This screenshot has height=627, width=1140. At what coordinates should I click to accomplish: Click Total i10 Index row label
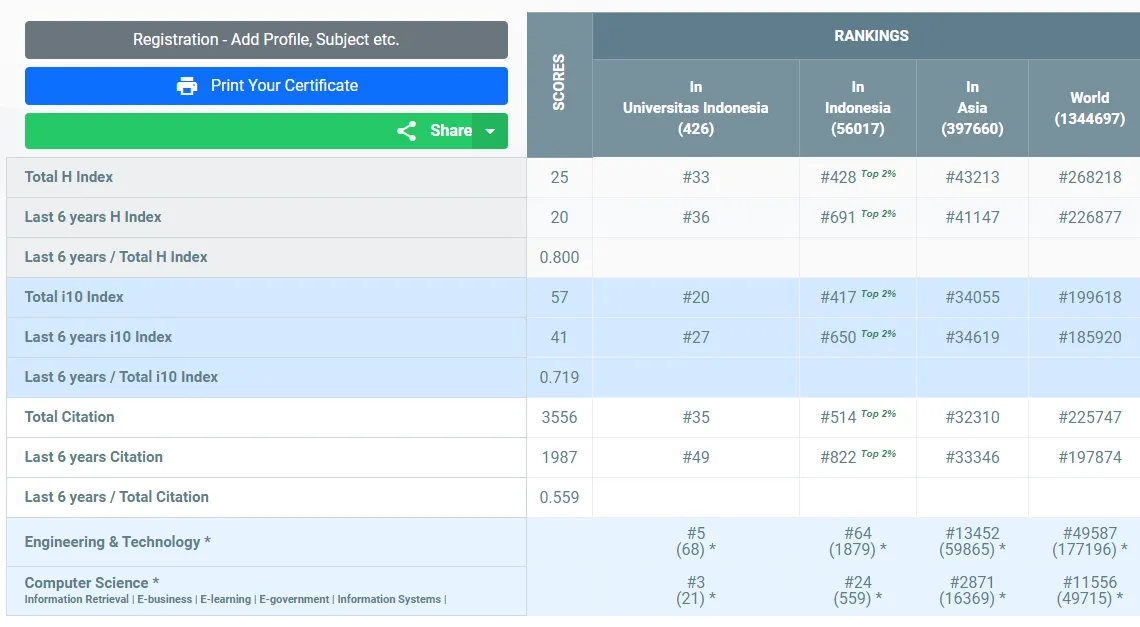74,297
